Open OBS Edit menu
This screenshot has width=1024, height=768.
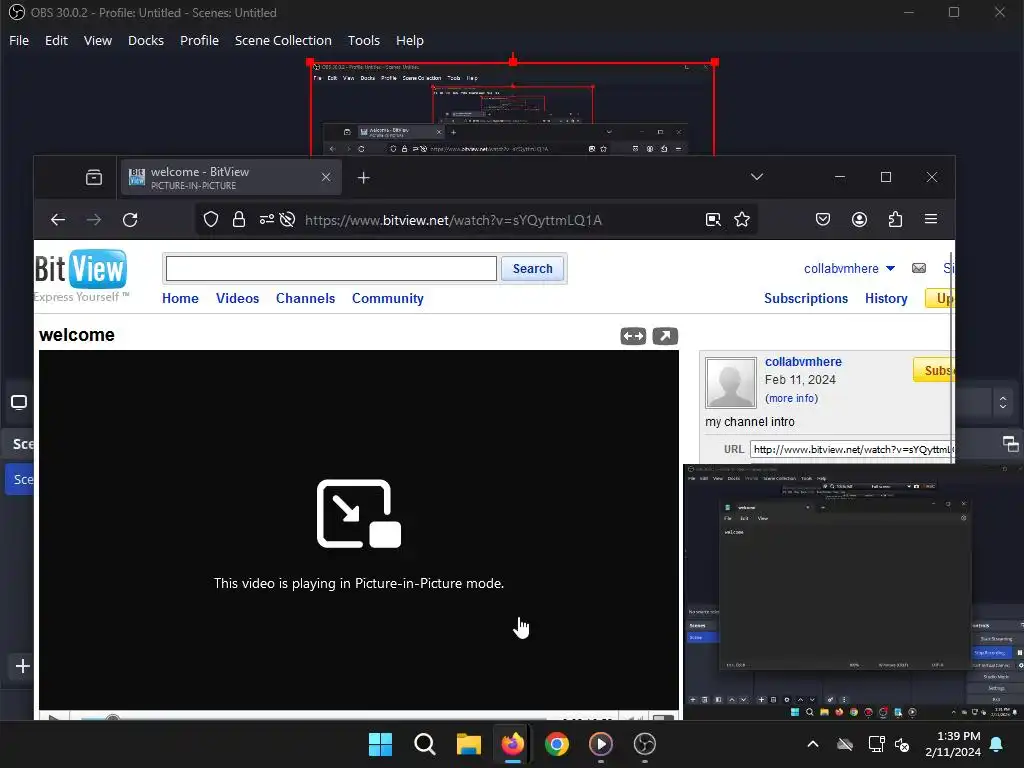pos(56,40)
